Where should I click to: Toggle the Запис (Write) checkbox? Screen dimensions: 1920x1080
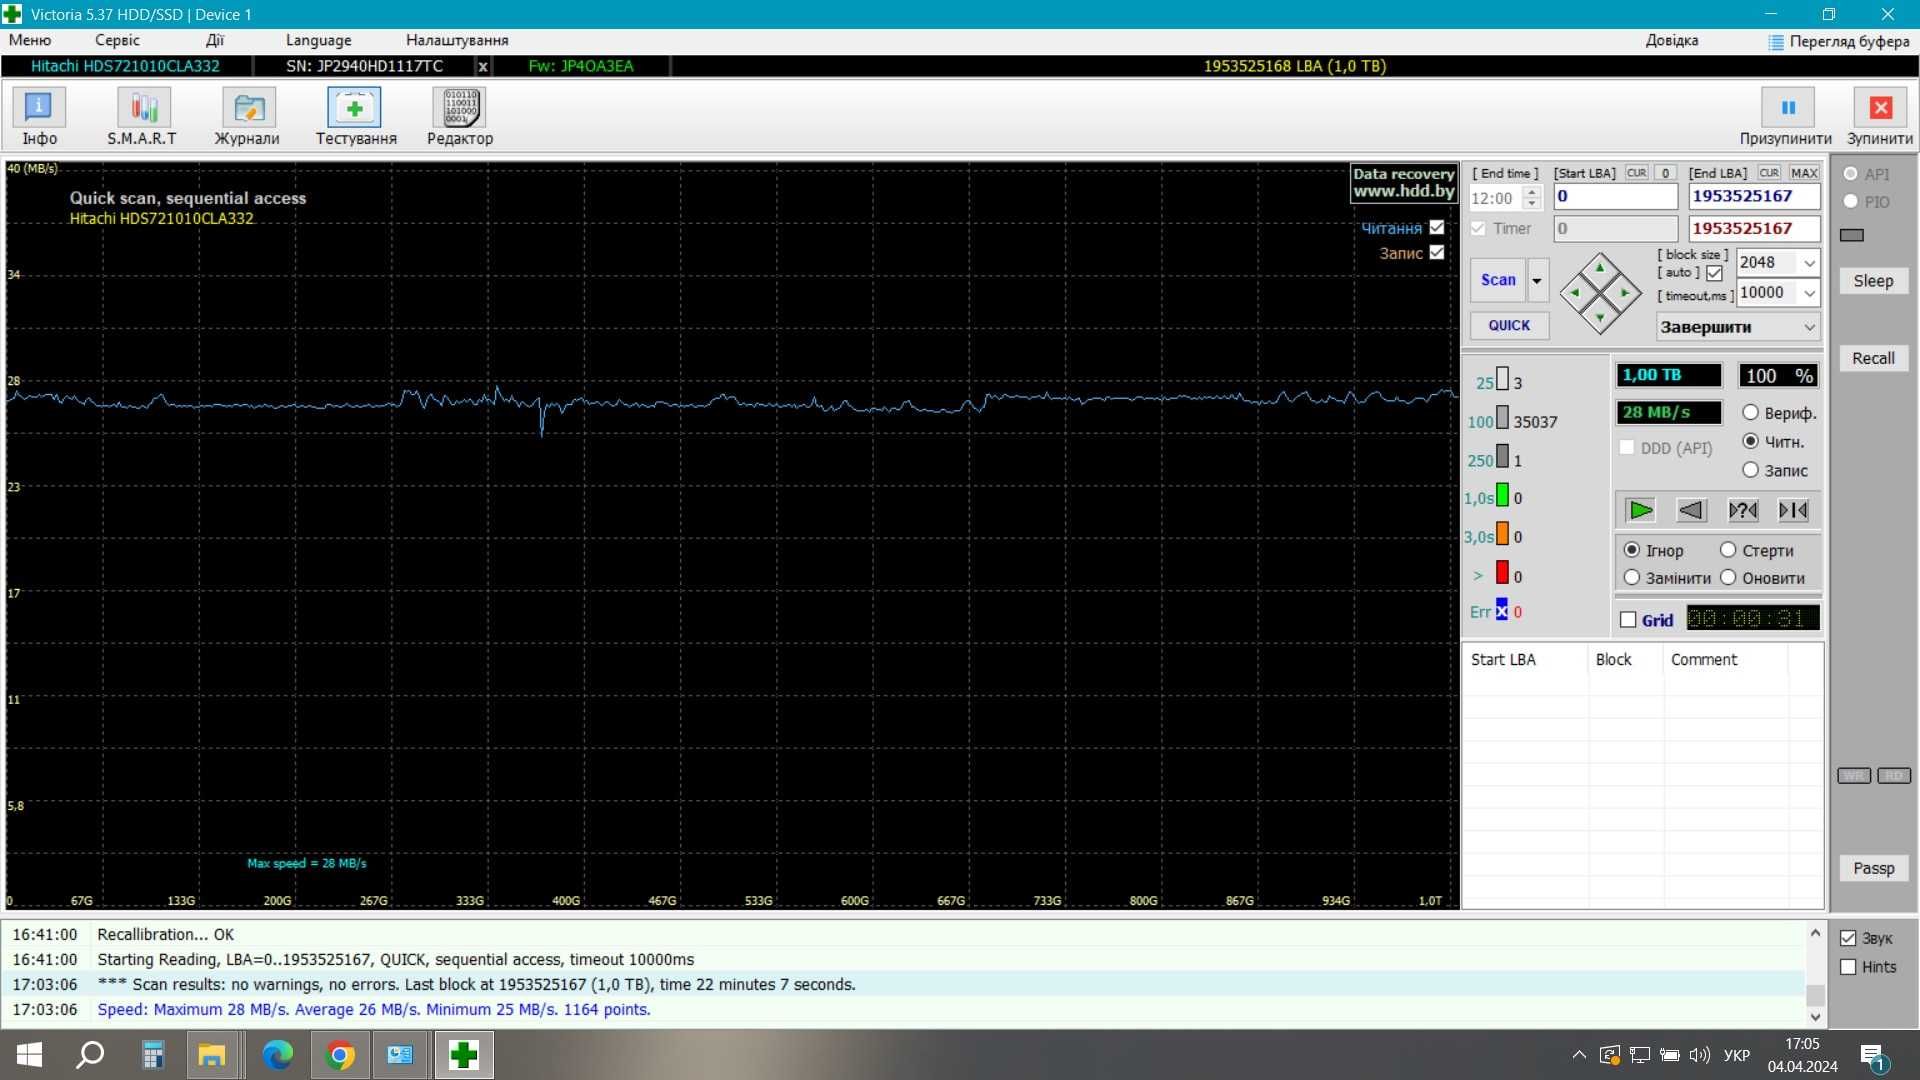pos(1439,253)
